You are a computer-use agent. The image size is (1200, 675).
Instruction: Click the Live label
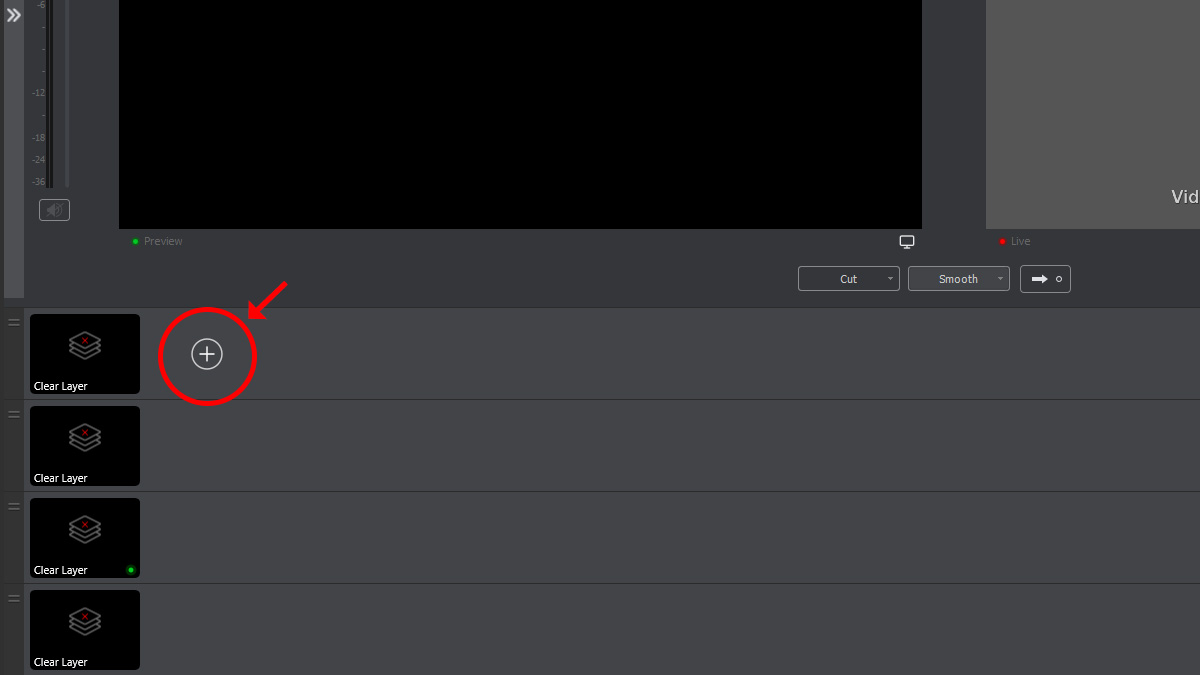pos(1020,241)
